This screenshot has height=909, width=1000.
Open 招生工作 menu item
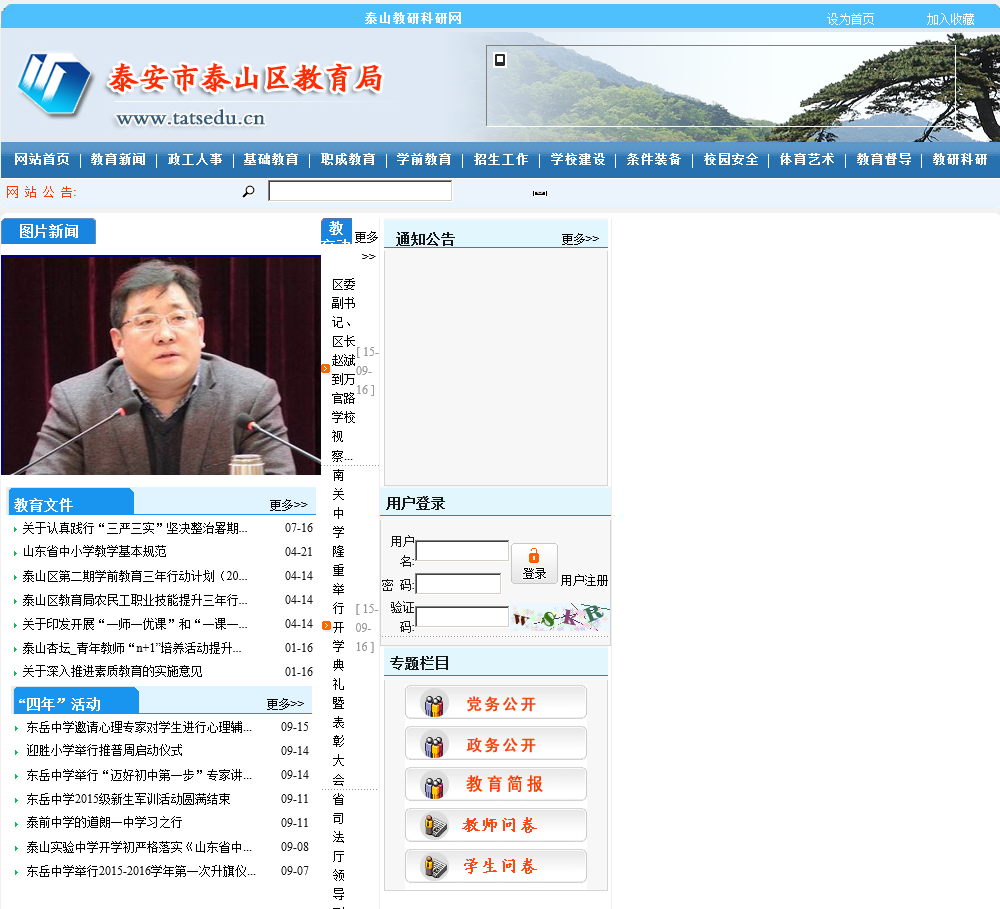pos(501,159)
